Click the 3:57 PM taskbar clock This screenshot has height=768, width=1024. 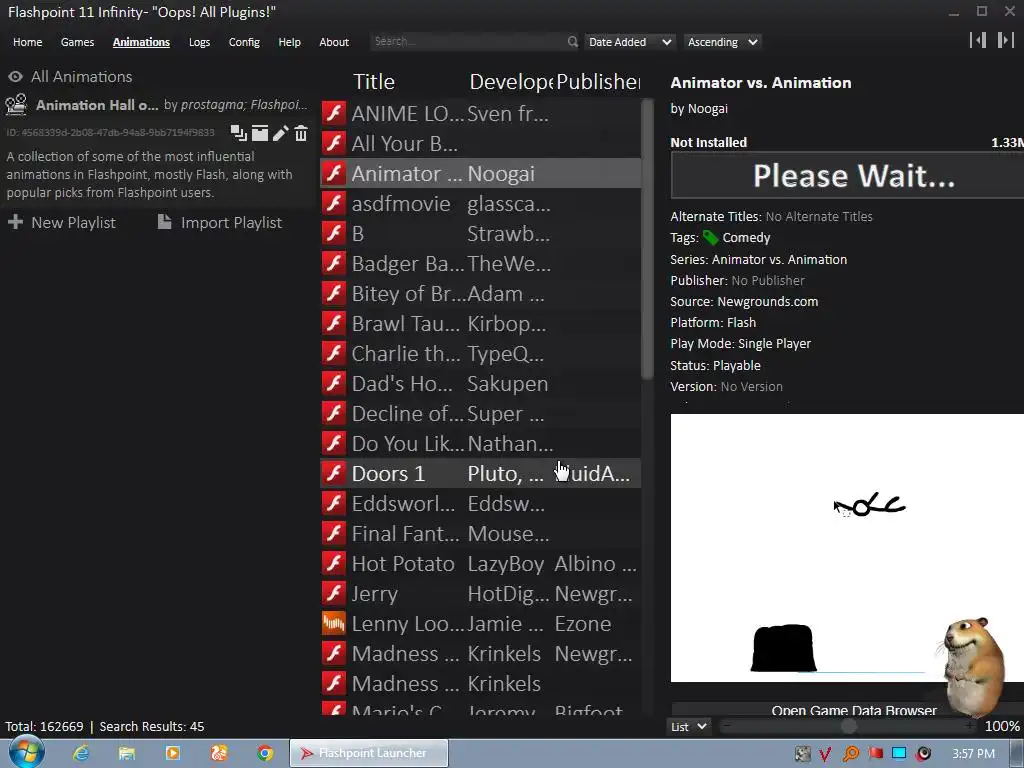pyautogui.click(x=973, y=754)
